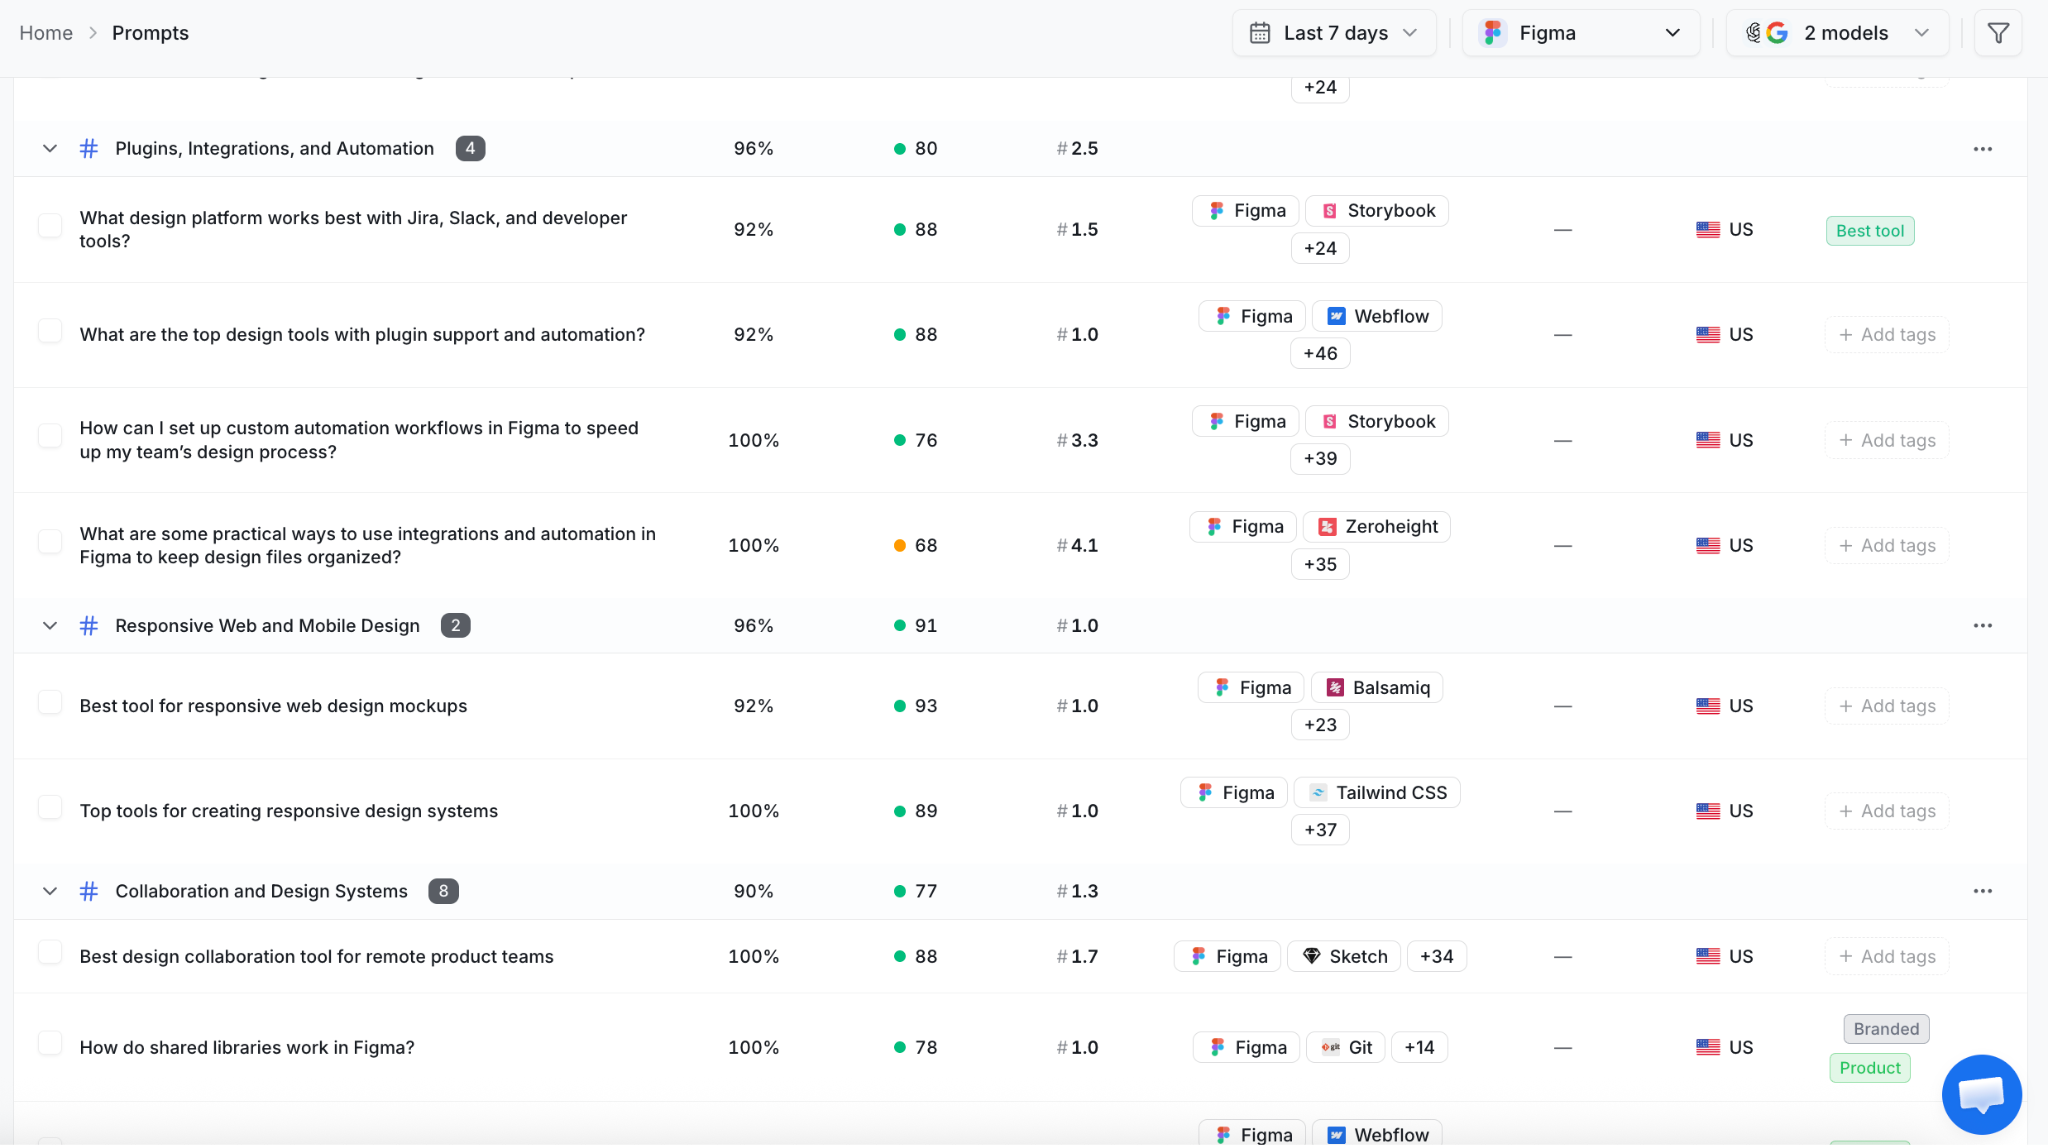Click the Storybook brand chip in Jira prompt row
The width and height of the screenshot is (2048, 1145).
click(1377, 211)
